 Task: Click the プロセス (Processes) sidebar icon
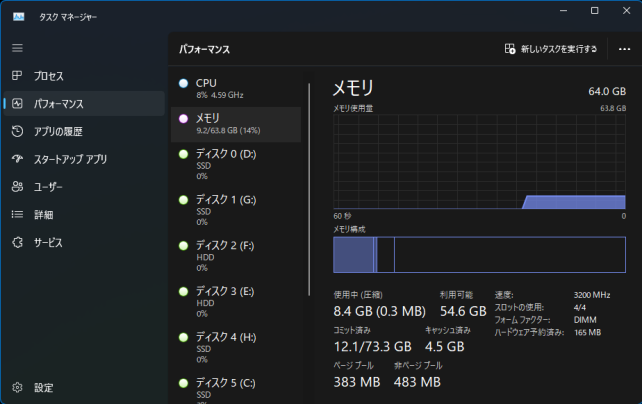coord(17,76)
